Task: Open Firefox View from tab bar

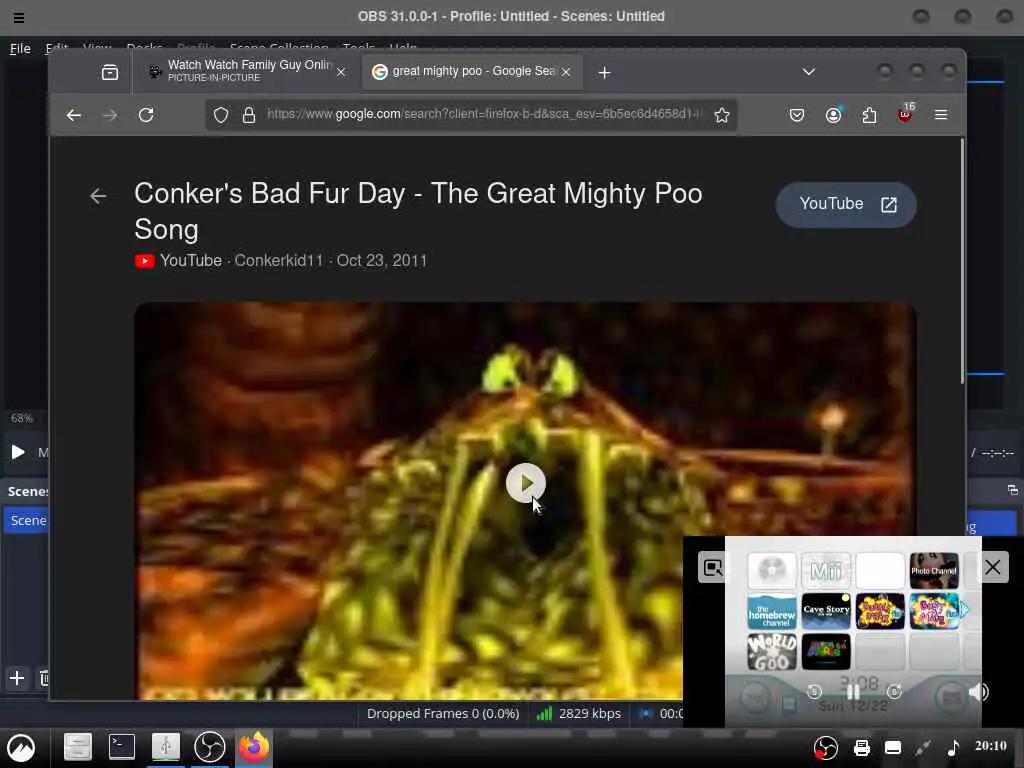Action: coord(110,72)
